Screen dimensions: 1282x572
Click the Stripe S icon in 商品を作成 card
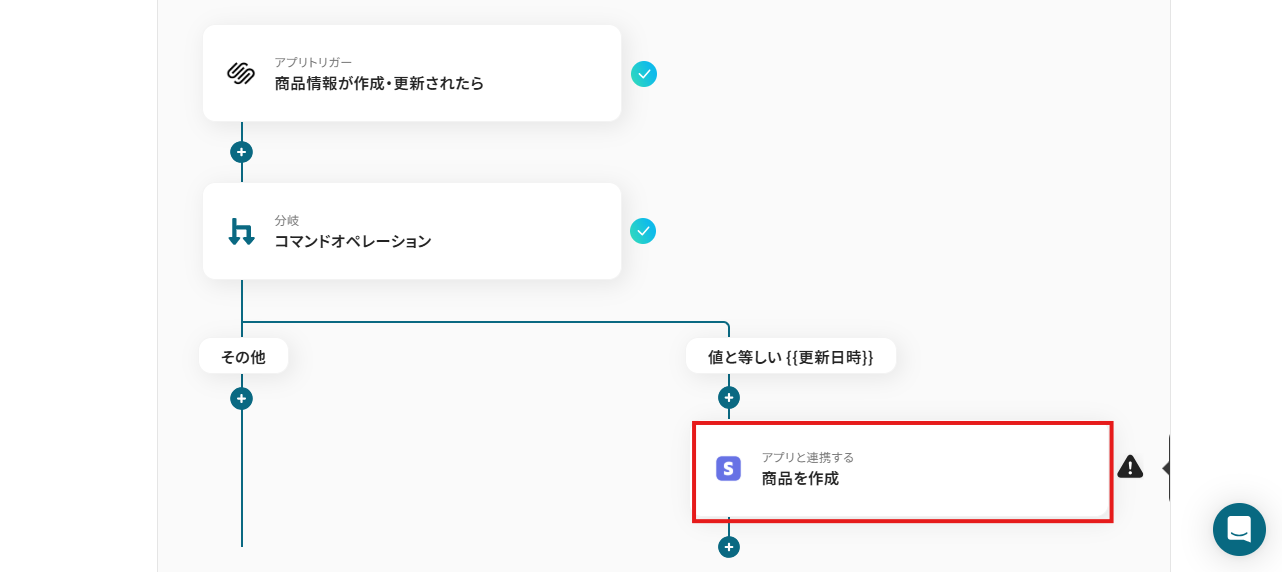pos(728,468)
